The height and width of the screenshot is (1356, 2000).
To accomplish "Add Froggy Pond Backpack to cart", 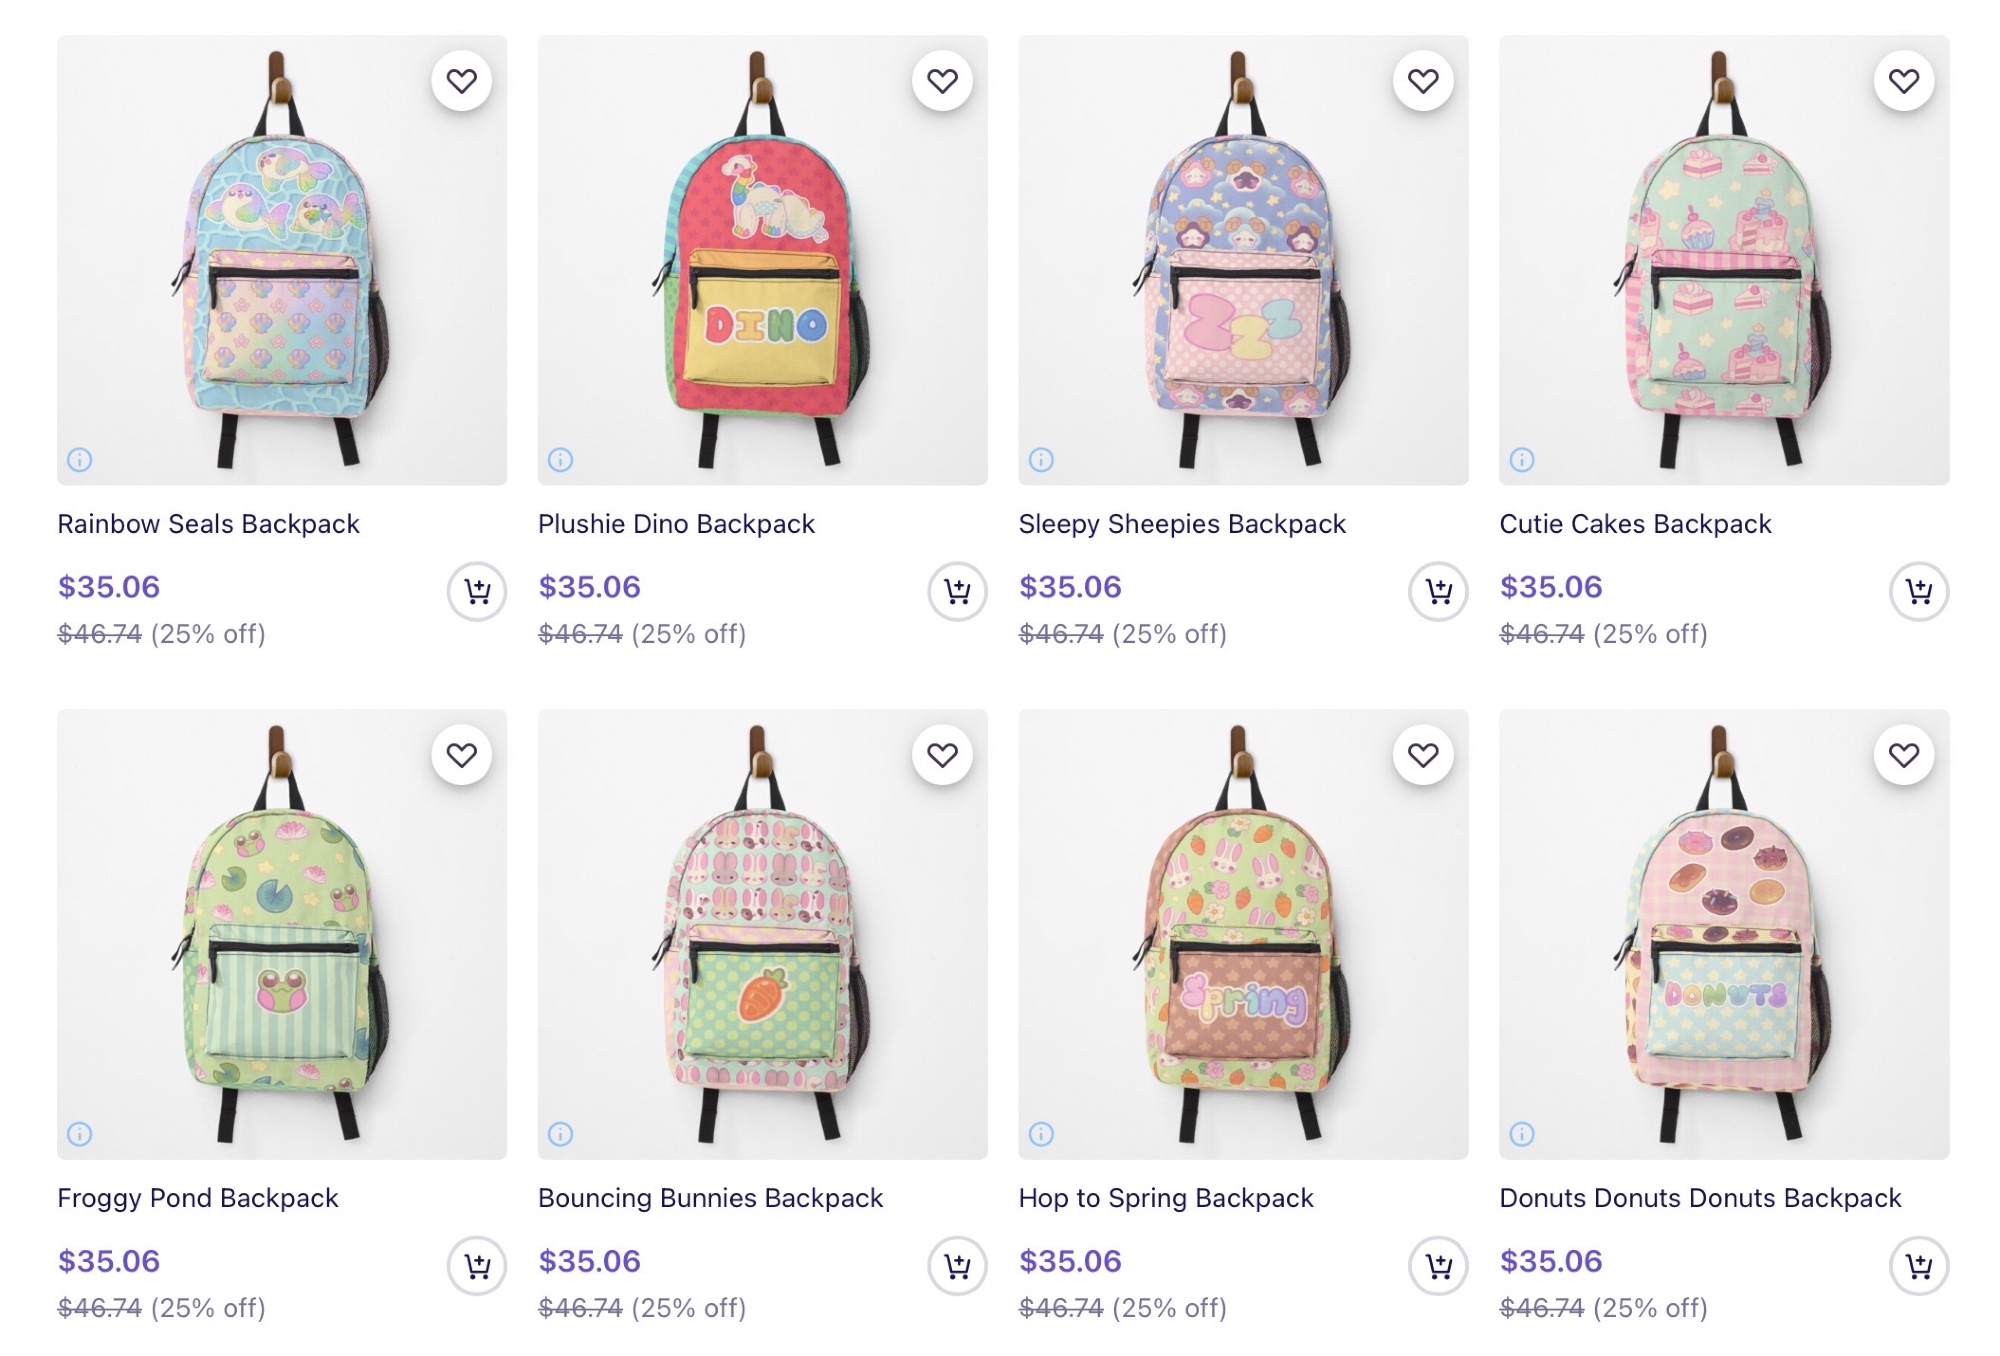I will (477, 1266).
